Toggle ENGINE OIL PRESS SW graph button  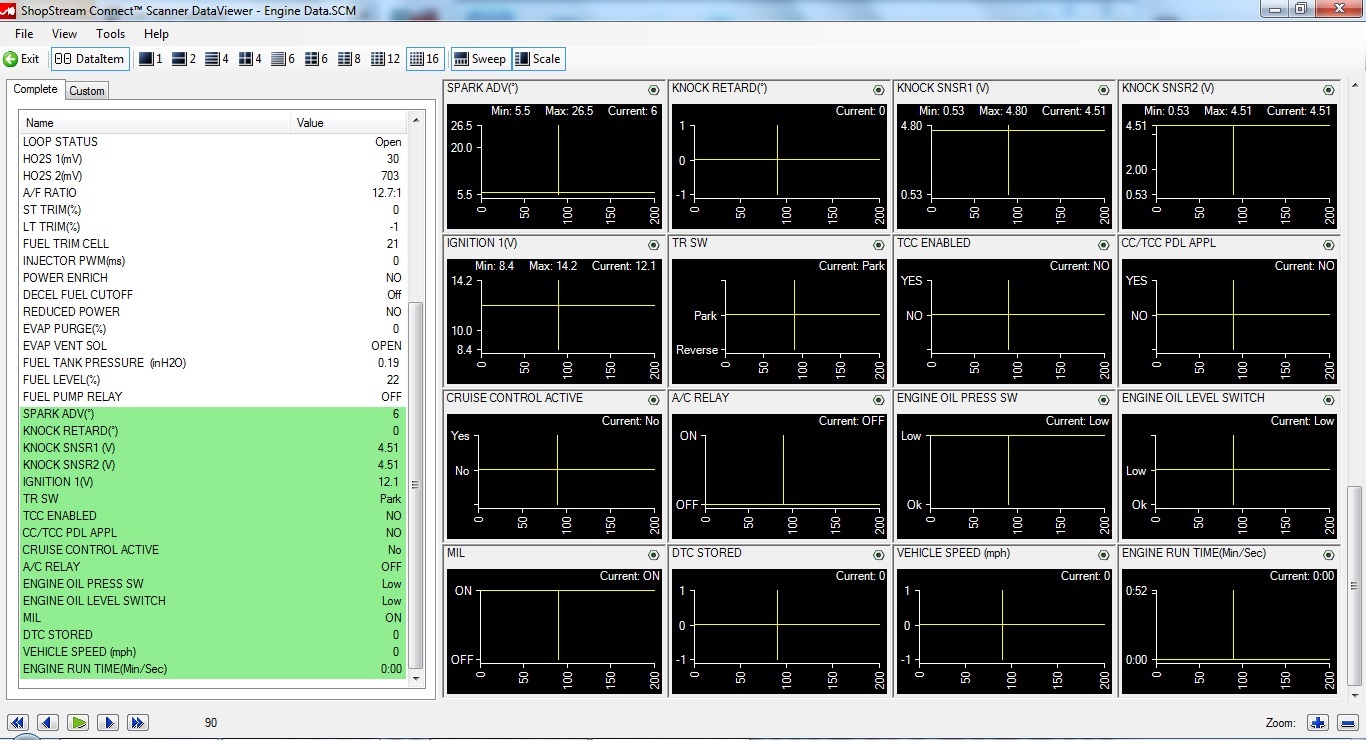click(x=1103, y=400)
